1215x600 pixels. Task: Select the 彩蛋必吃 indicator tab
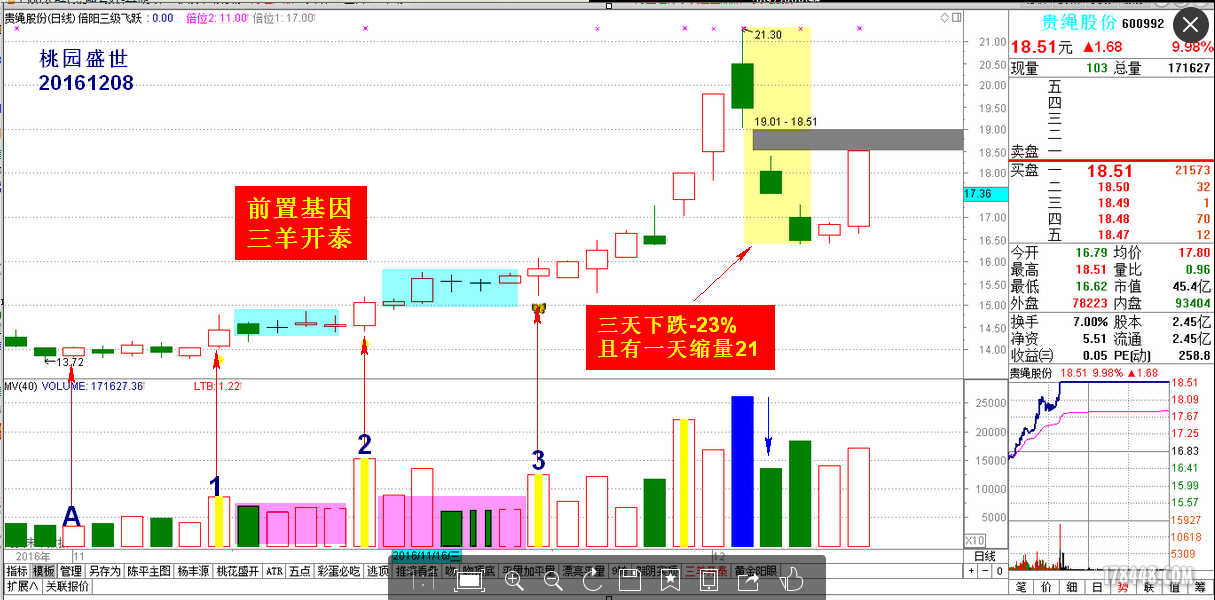[338, 572]
